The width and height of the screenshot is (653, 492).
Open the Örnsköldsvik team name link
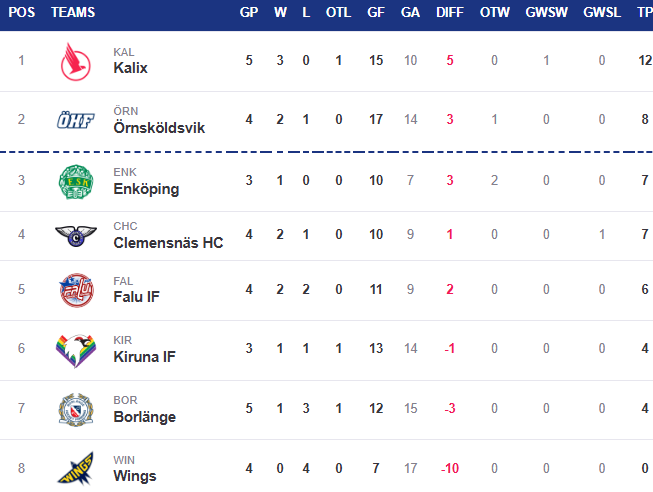click(x=159, y=127)
